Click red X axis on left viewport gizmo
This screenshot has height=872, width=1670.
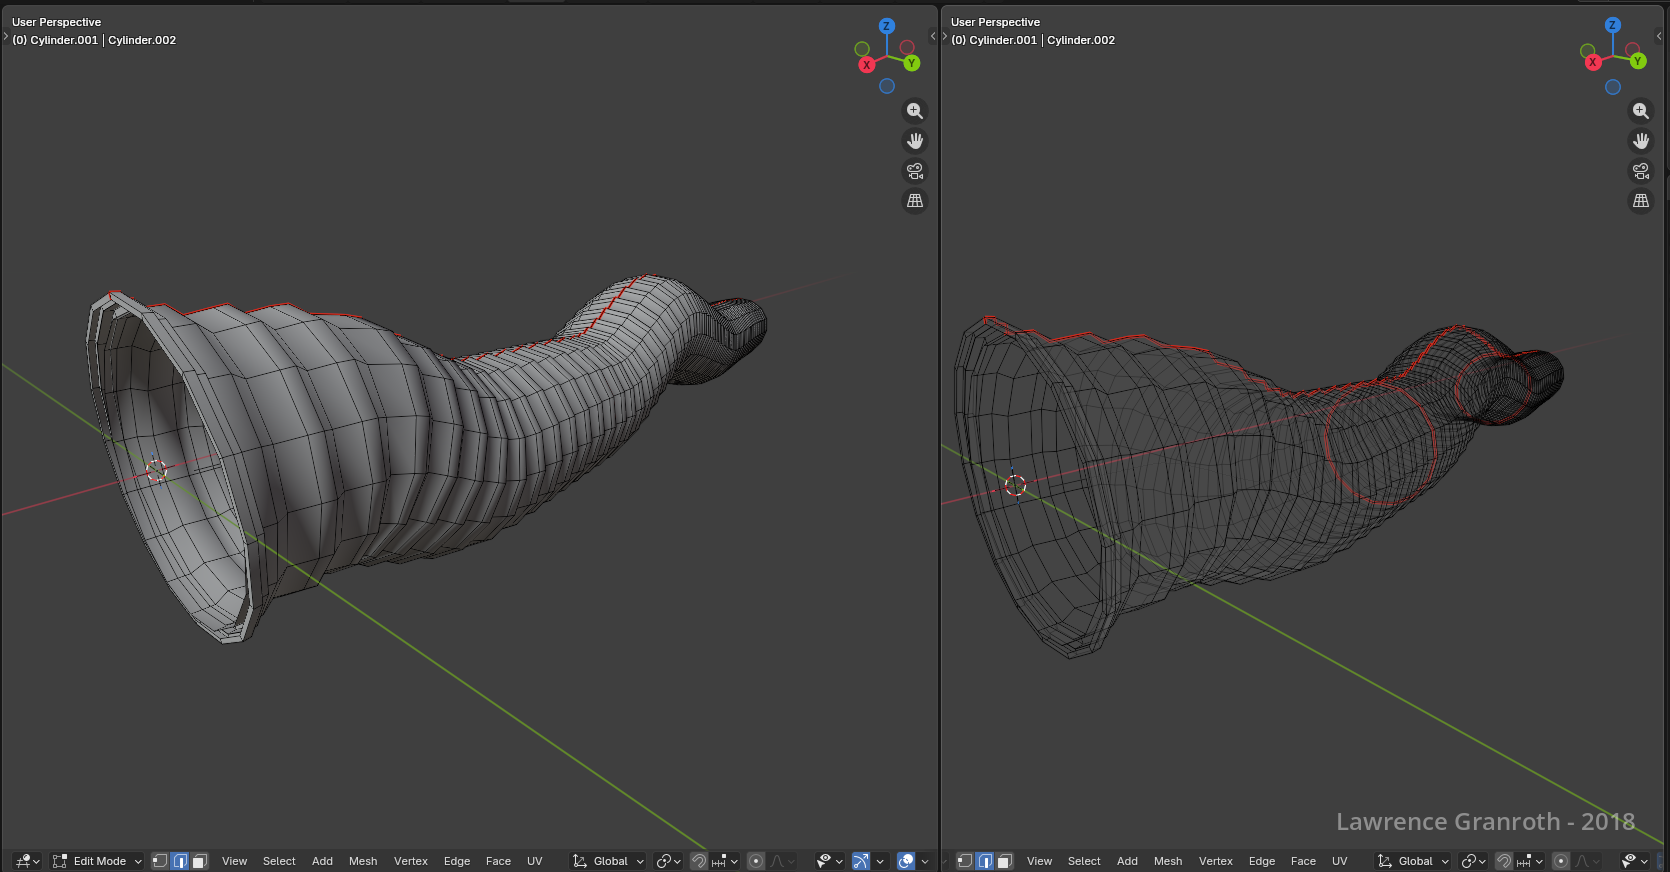(866, 65)
